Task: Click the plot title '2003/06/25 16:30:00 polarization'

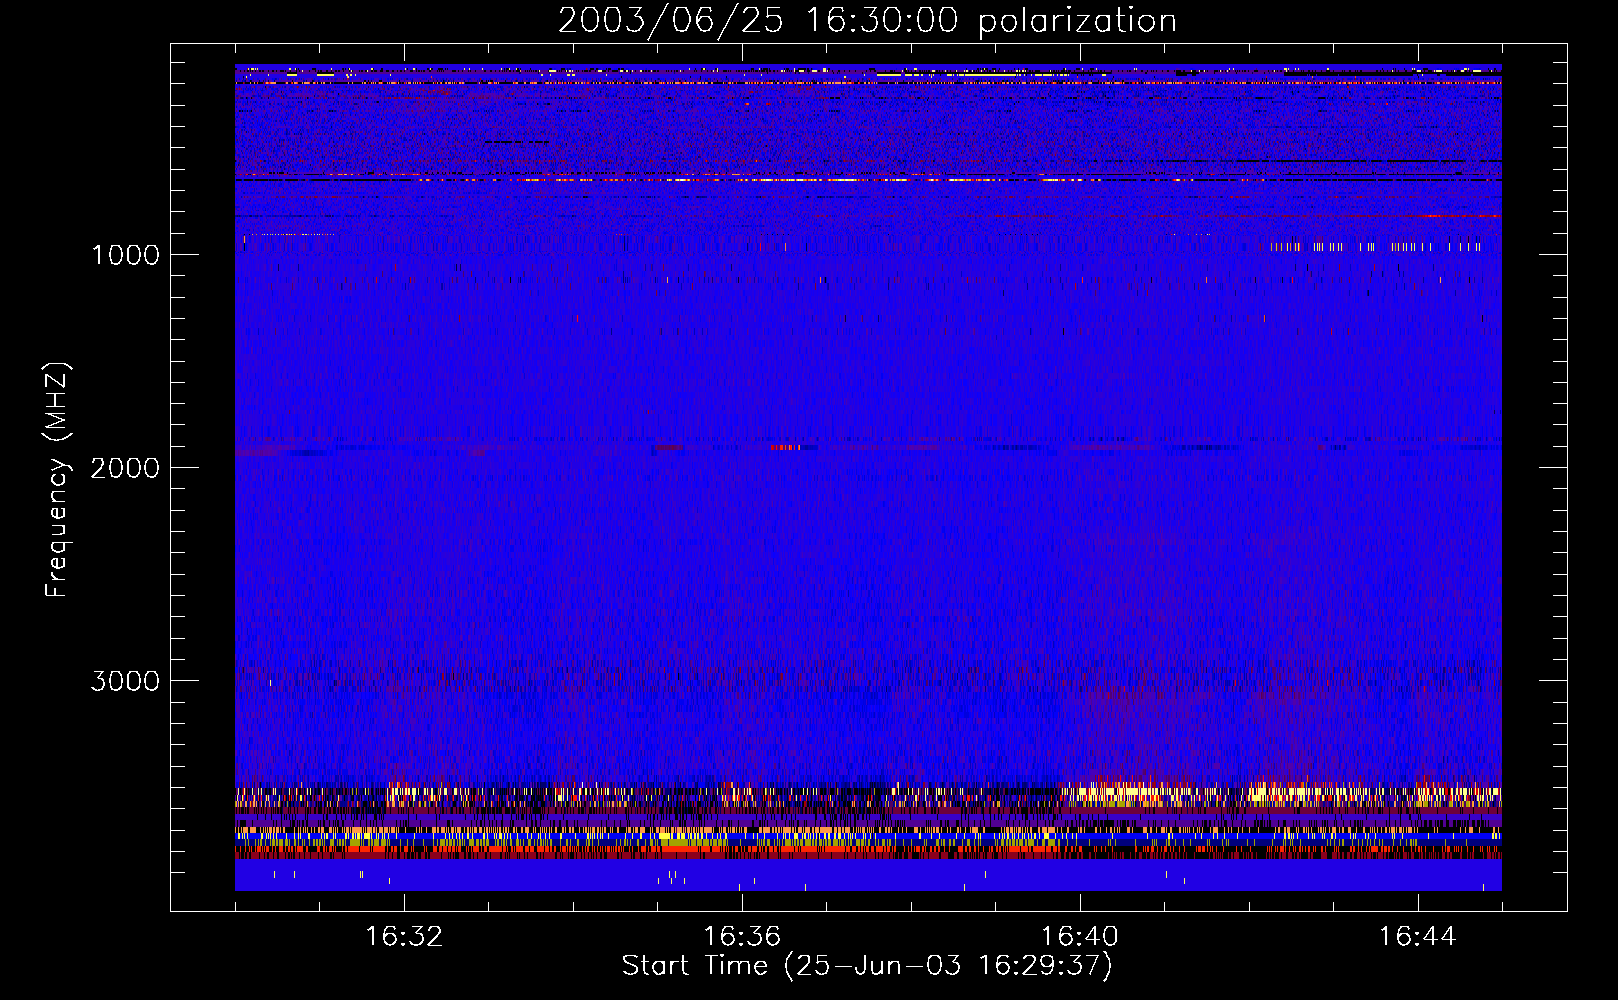Action: (x=867, y=21)
